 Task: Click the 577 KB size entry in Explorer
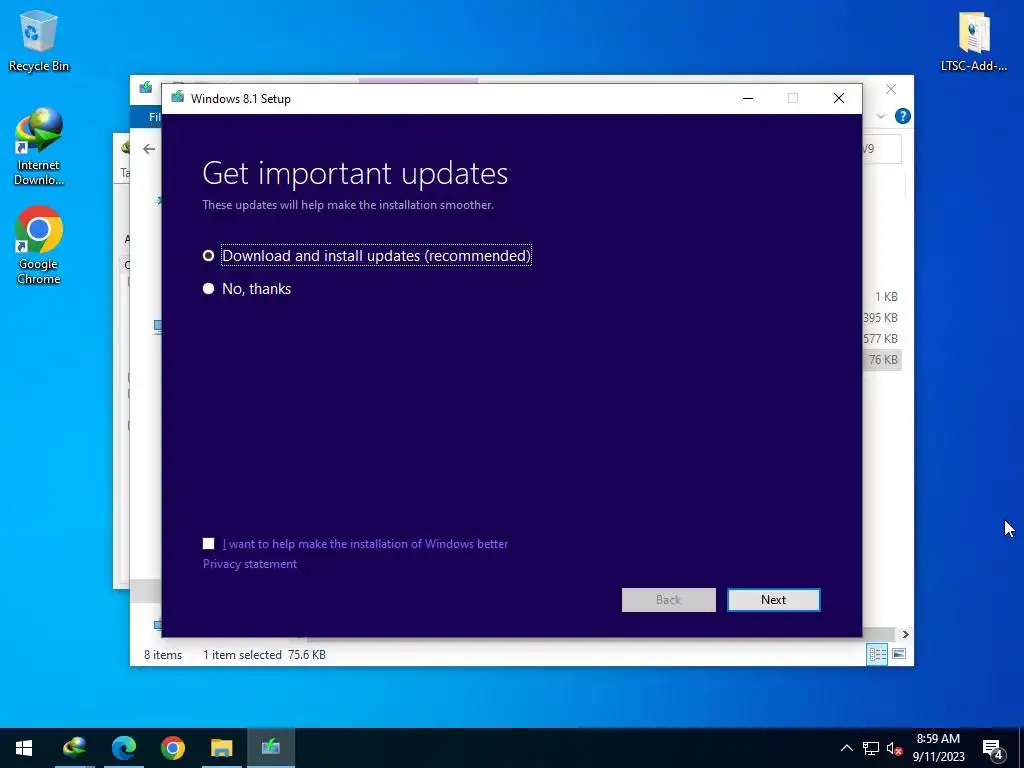click(880, 339)
